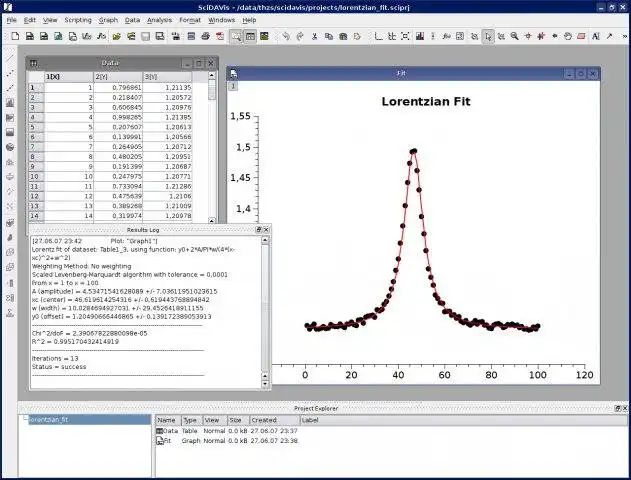Expand the toolbar overflow chevron
The width and height of the screenshot is (631, 480).
625,36
